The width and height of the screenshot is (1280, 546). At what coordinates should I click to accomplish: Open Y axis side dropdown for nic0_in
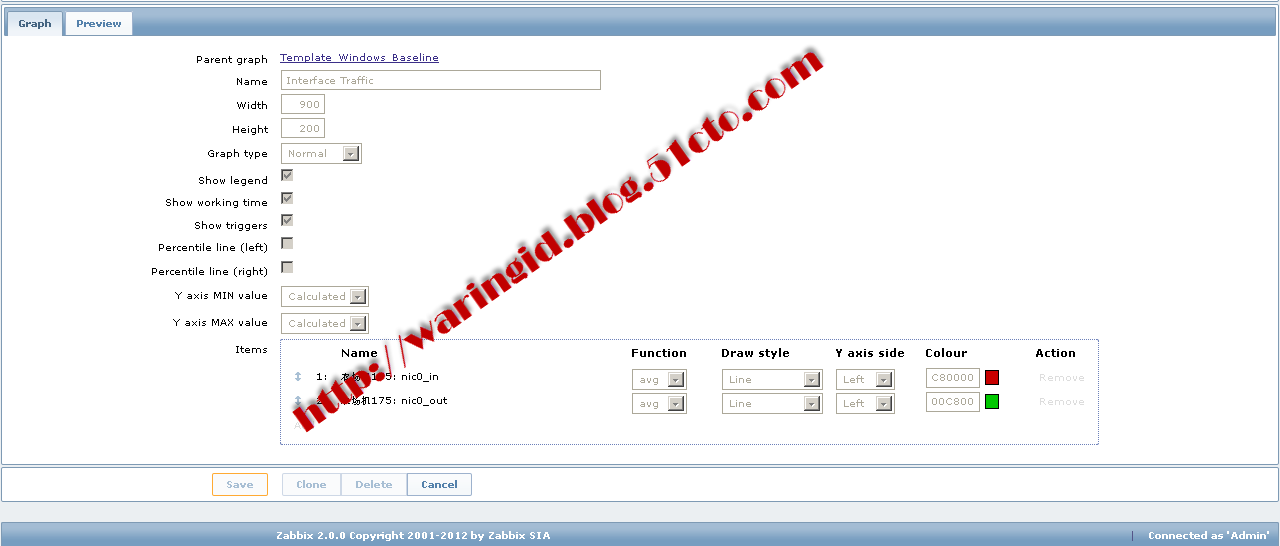pyautogui.click(x=865, y=379)
